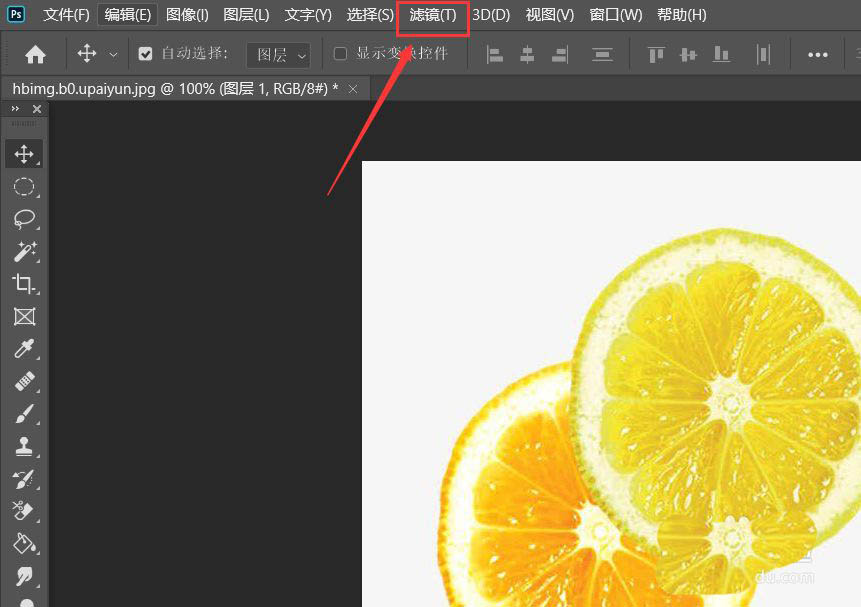Open the 滤镜(T) filter menu
This screenshot has width=861, height=607.
tap(433, 15)
